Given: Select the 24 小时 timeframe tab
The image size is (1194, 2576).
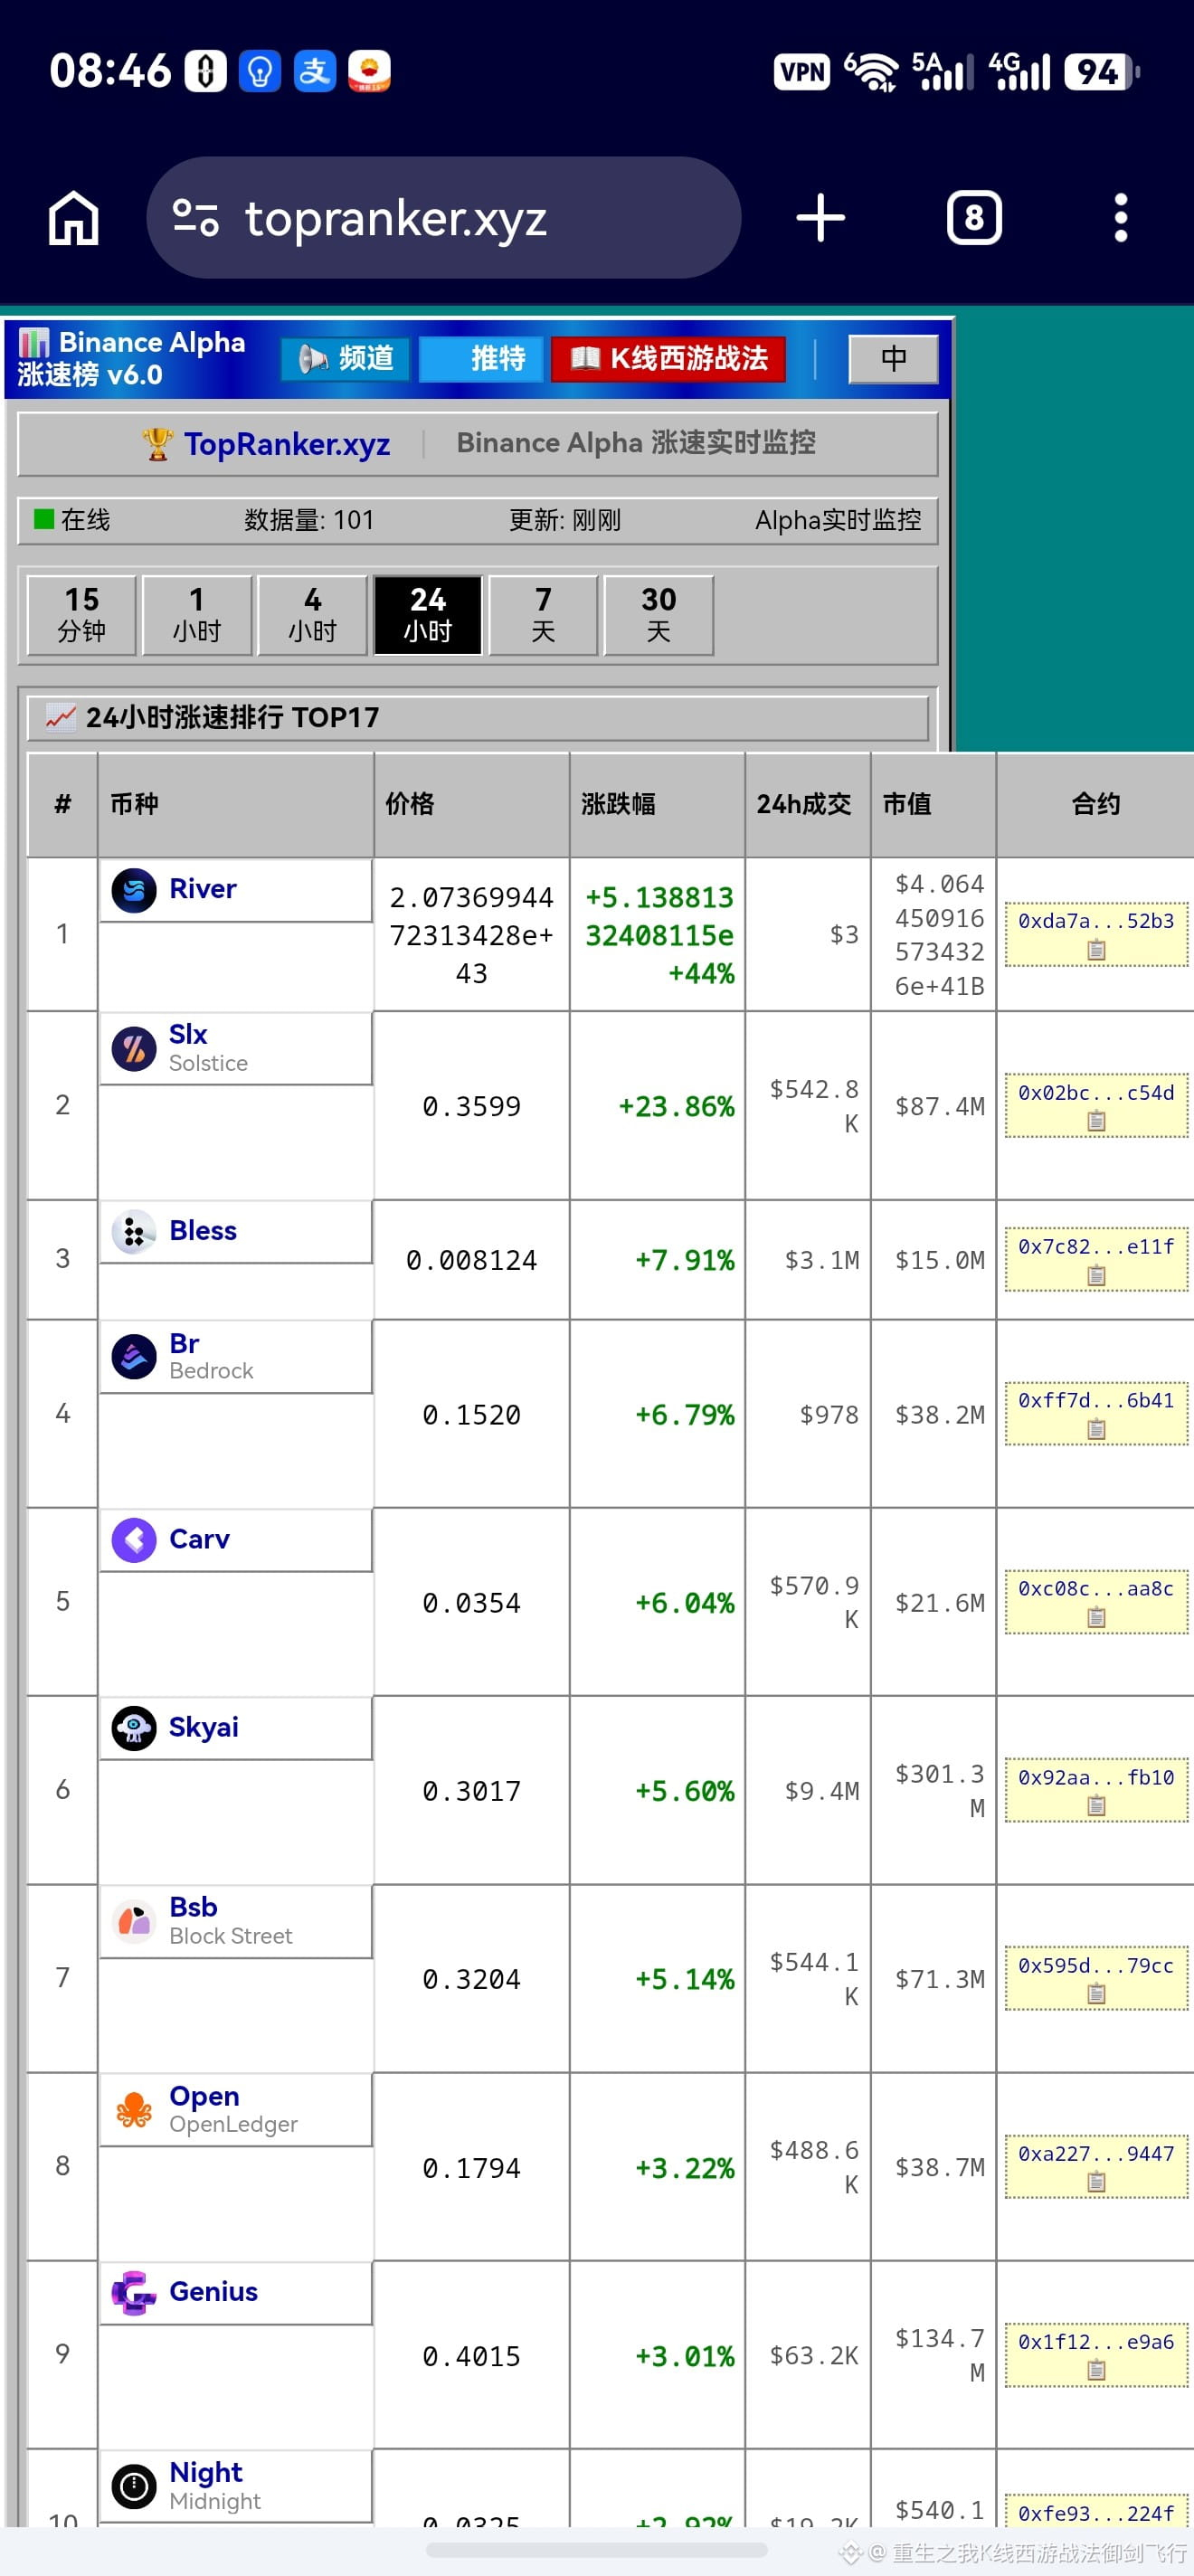Looking at the screenshot, I should pyautogui.click(x=428, y=615).
